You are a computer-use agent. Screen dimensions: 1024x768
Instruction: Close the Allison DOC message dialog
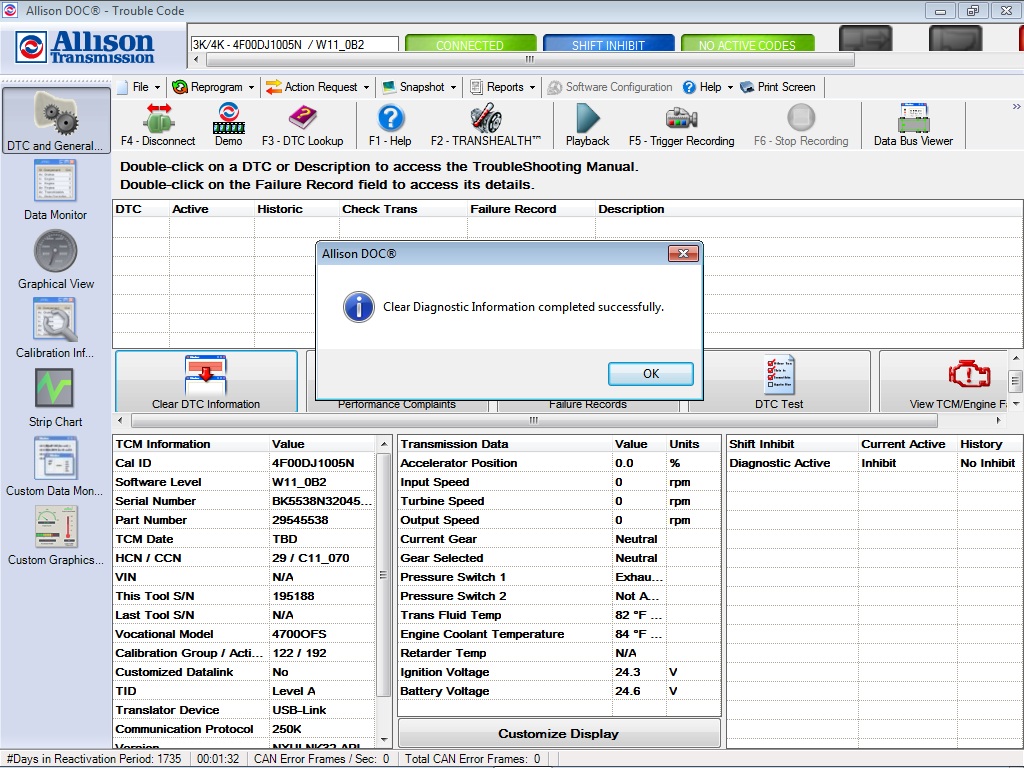(x=684, y=253)
